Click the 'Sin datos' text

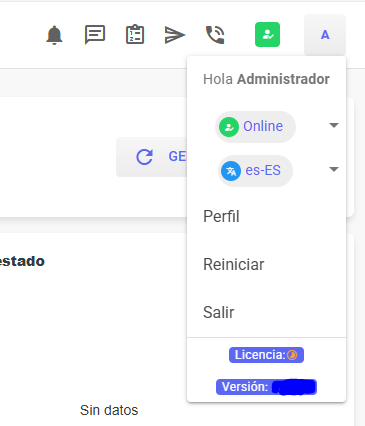[x=109, y=410]
